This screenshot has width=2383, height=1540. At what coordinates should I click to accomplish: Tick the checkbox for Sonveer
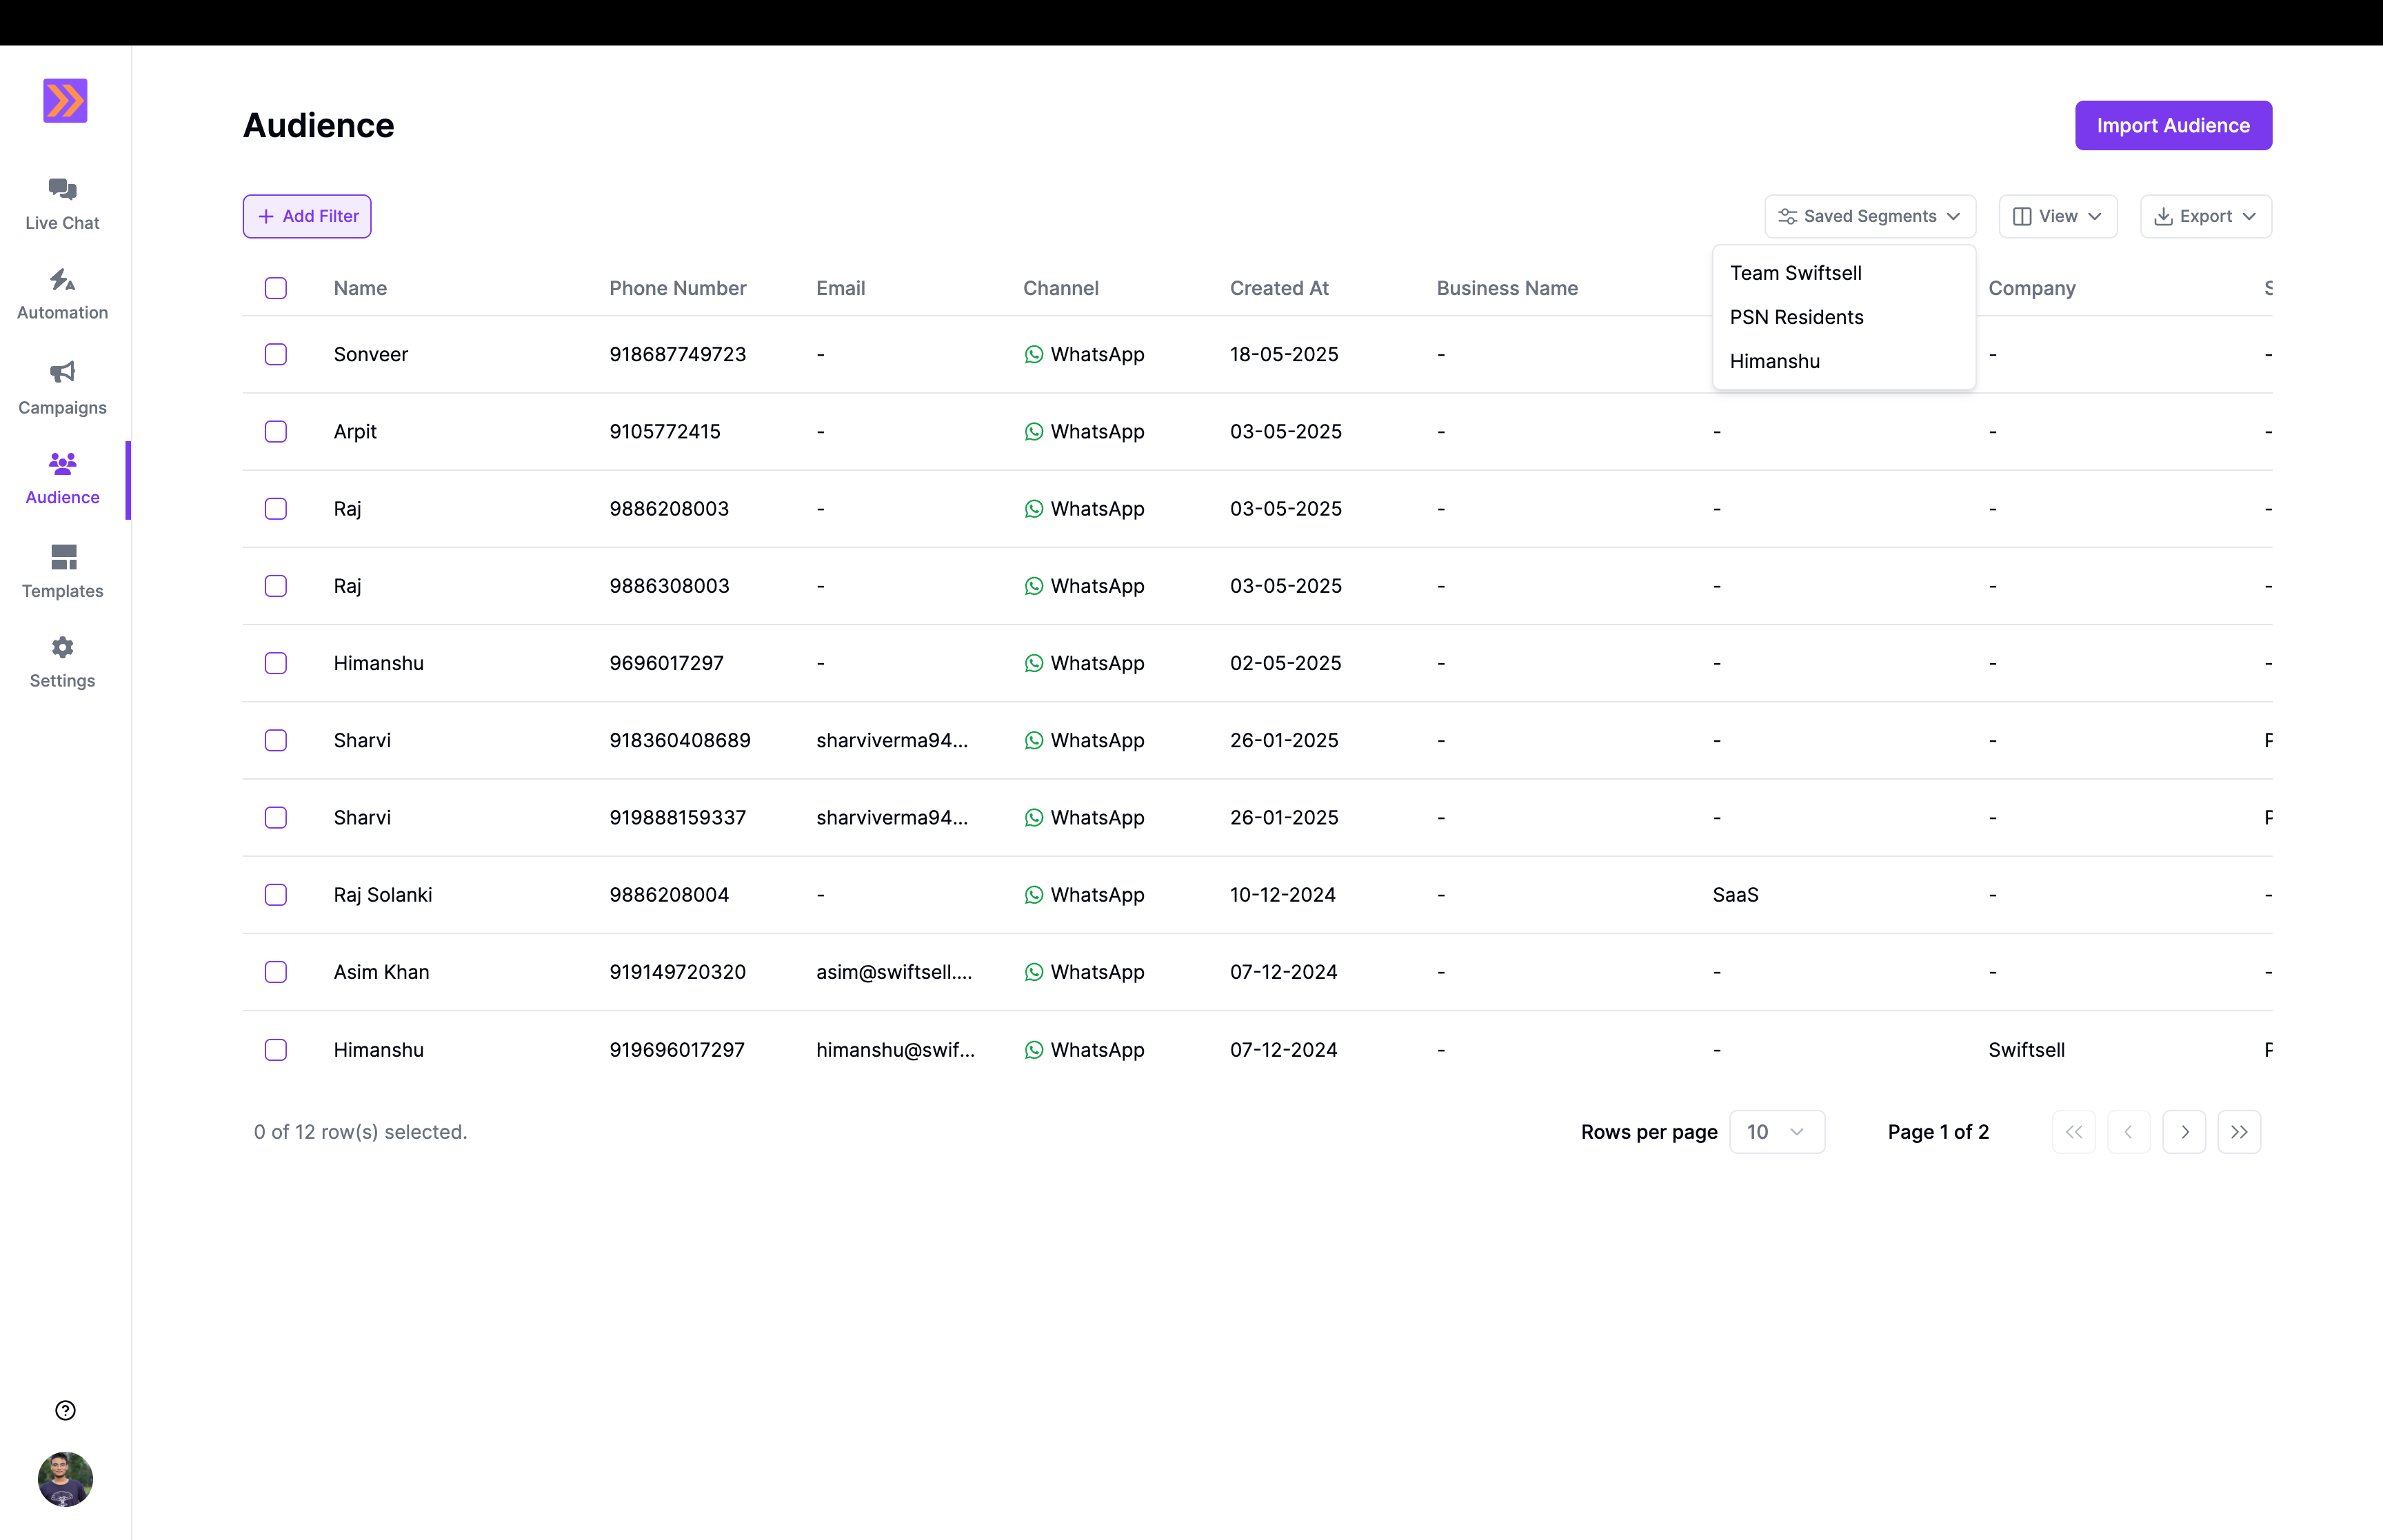click(x=276, y=354)
